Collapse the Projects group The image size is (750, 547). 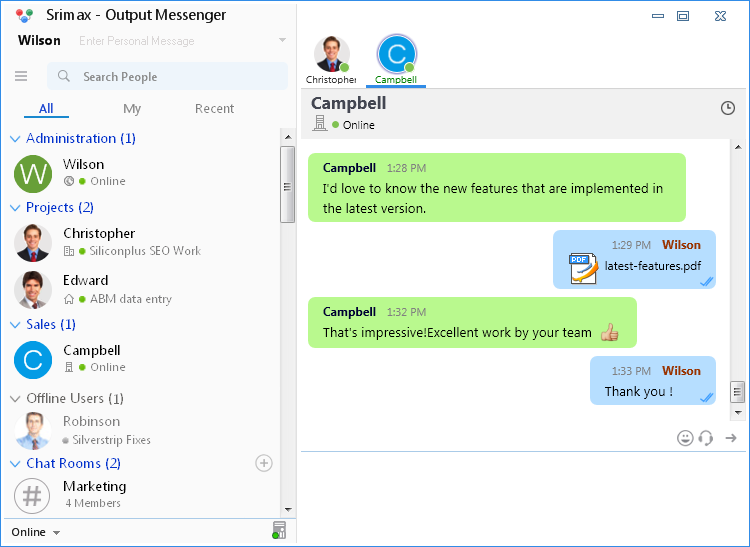pos(15,208)
